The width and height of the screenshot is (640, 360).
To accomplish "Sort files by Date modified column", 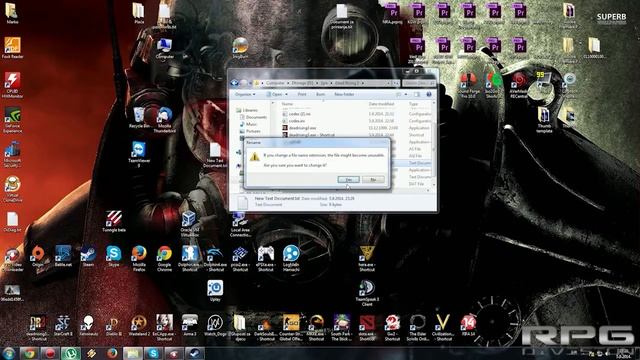I will pos(381,104).
